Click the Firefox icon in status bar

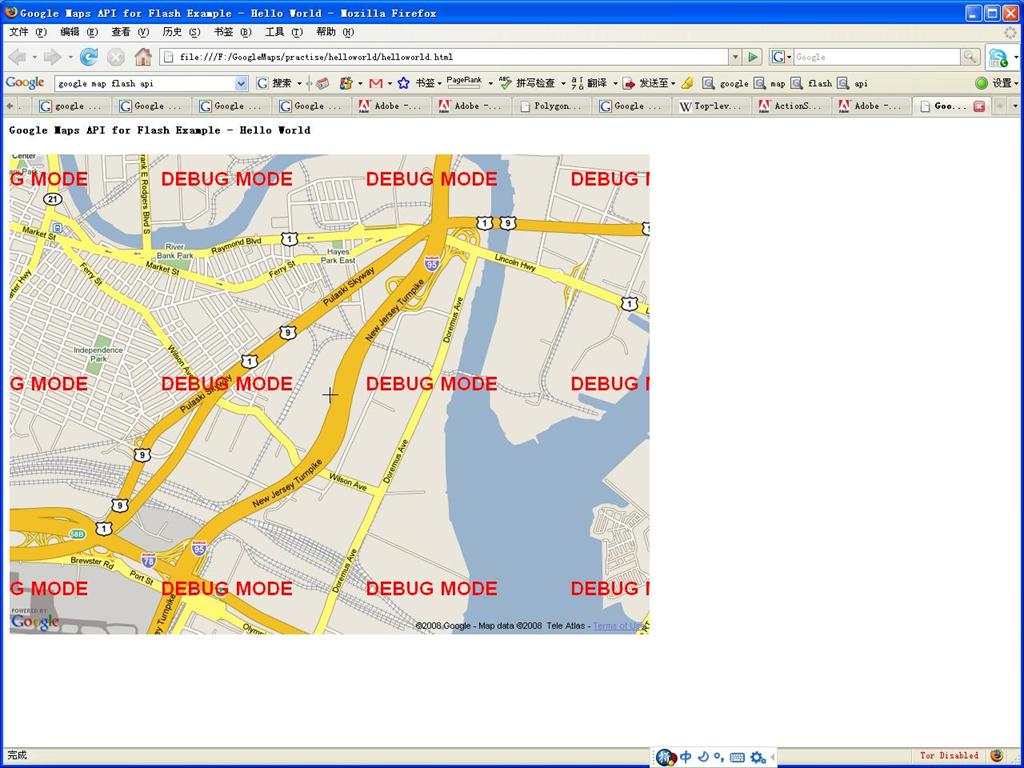coord(996,756)
